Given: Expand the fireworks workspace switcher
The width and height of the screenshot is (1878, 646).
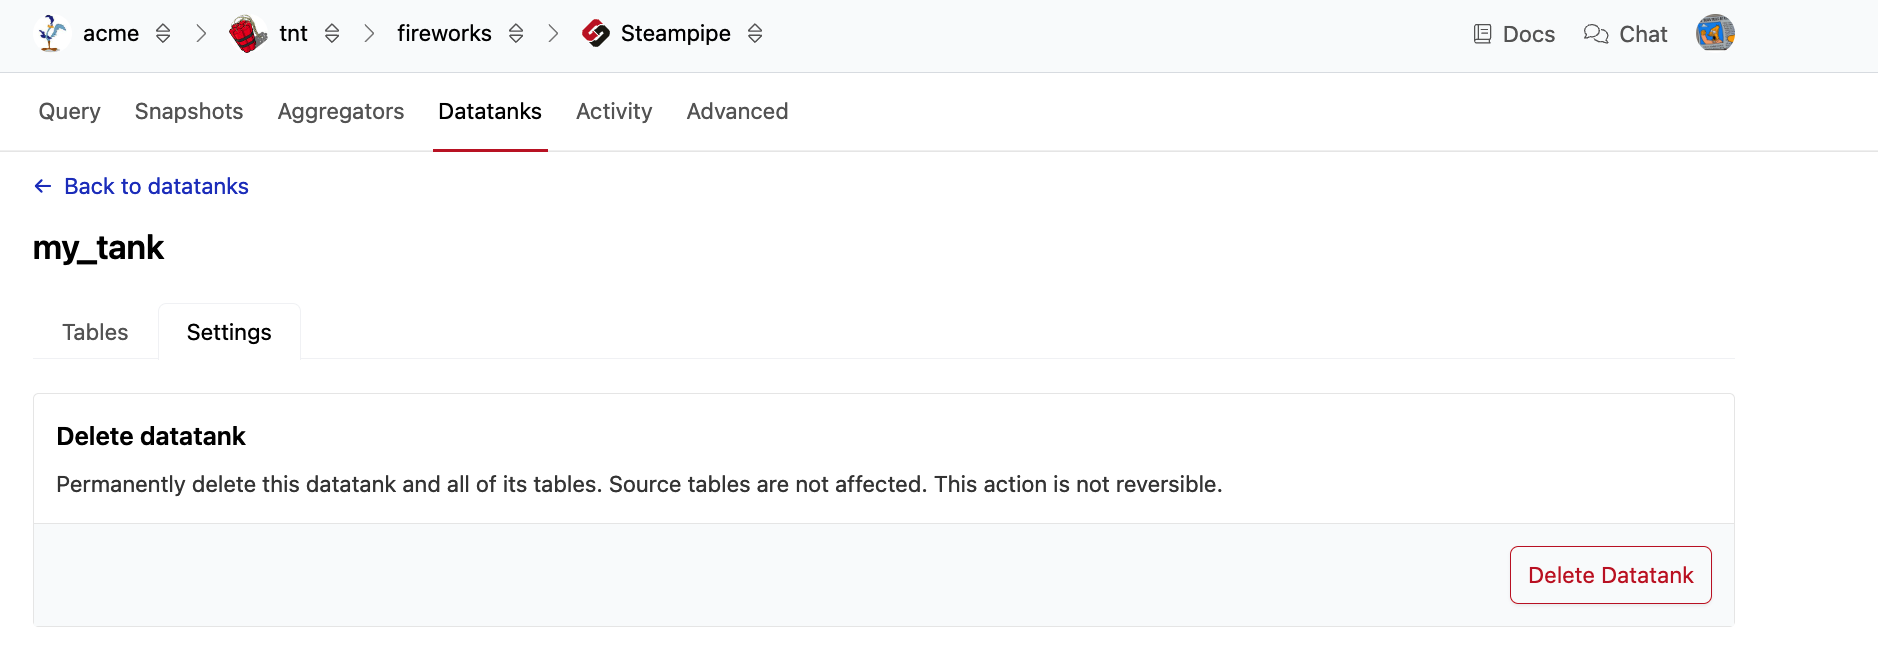Looking at the screenshot, I should (x=516, y=34).
